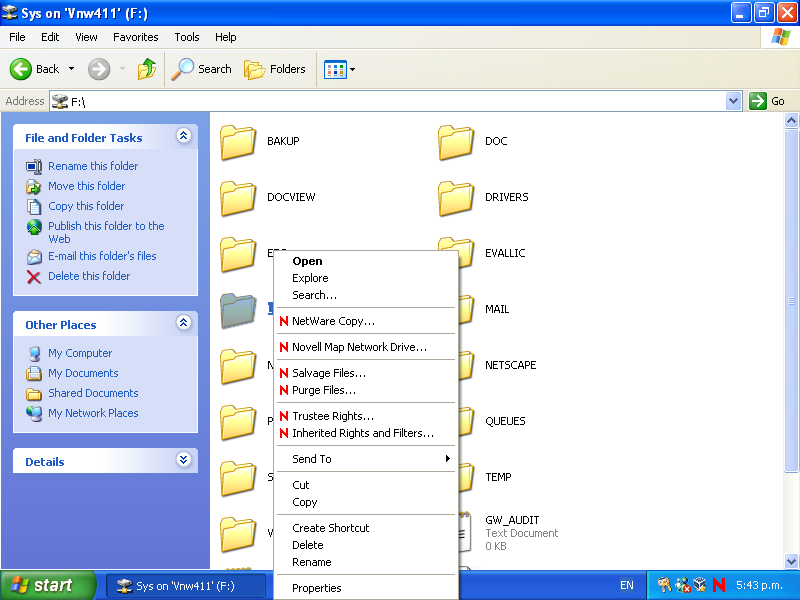This screenshot has width=800, height=600.
Task: Open the View menu
Action: point(86,37)
